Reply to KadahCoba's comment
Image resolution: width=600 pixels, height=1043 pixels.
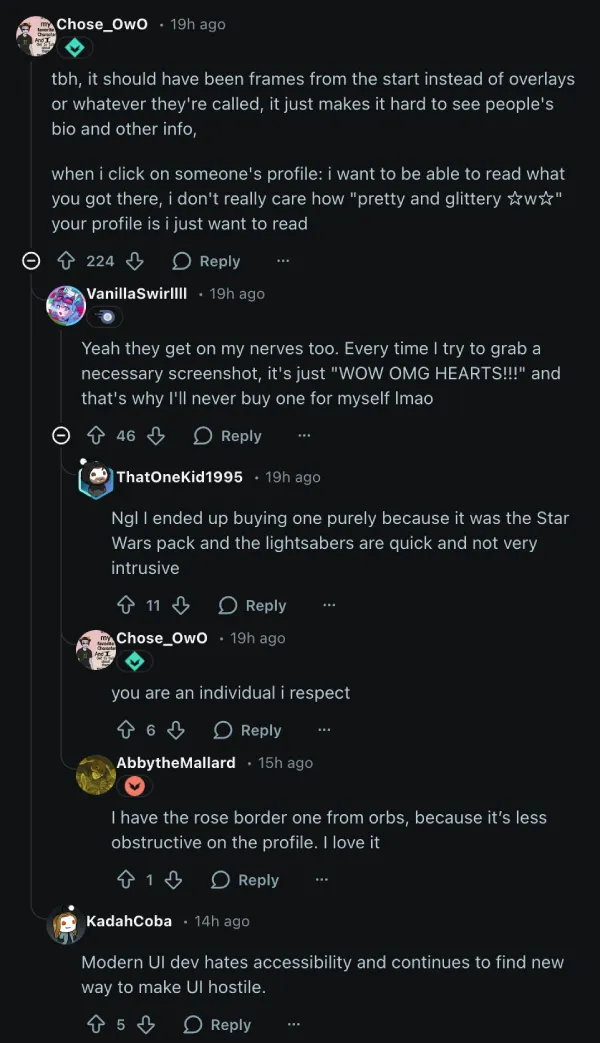coord(217,1025)
